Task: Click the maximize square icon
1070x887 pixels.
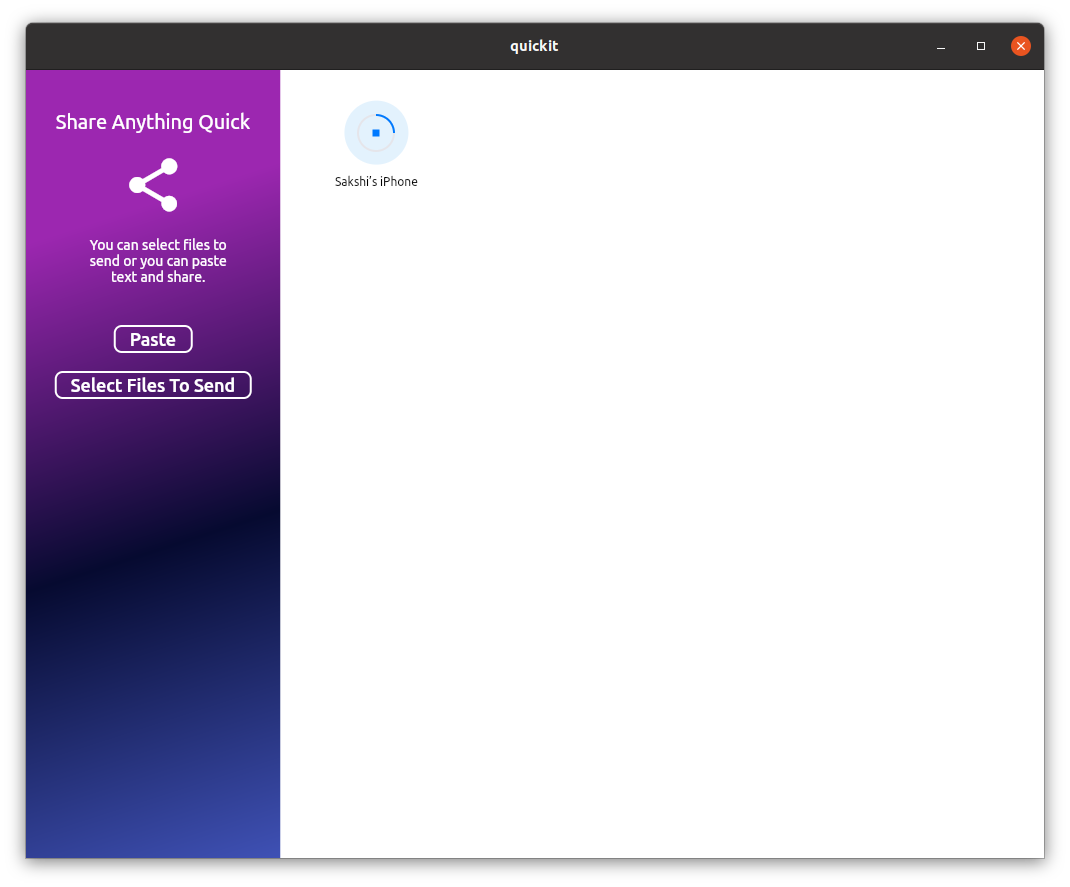Action: click(980, 46)
